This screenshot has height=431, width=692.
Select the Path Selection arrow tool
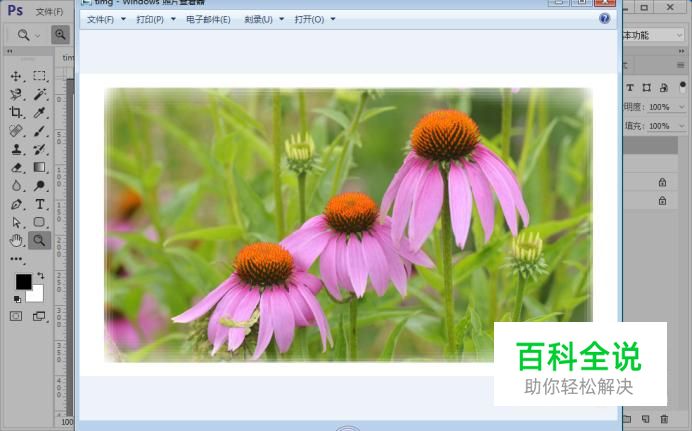click(16, 222)
